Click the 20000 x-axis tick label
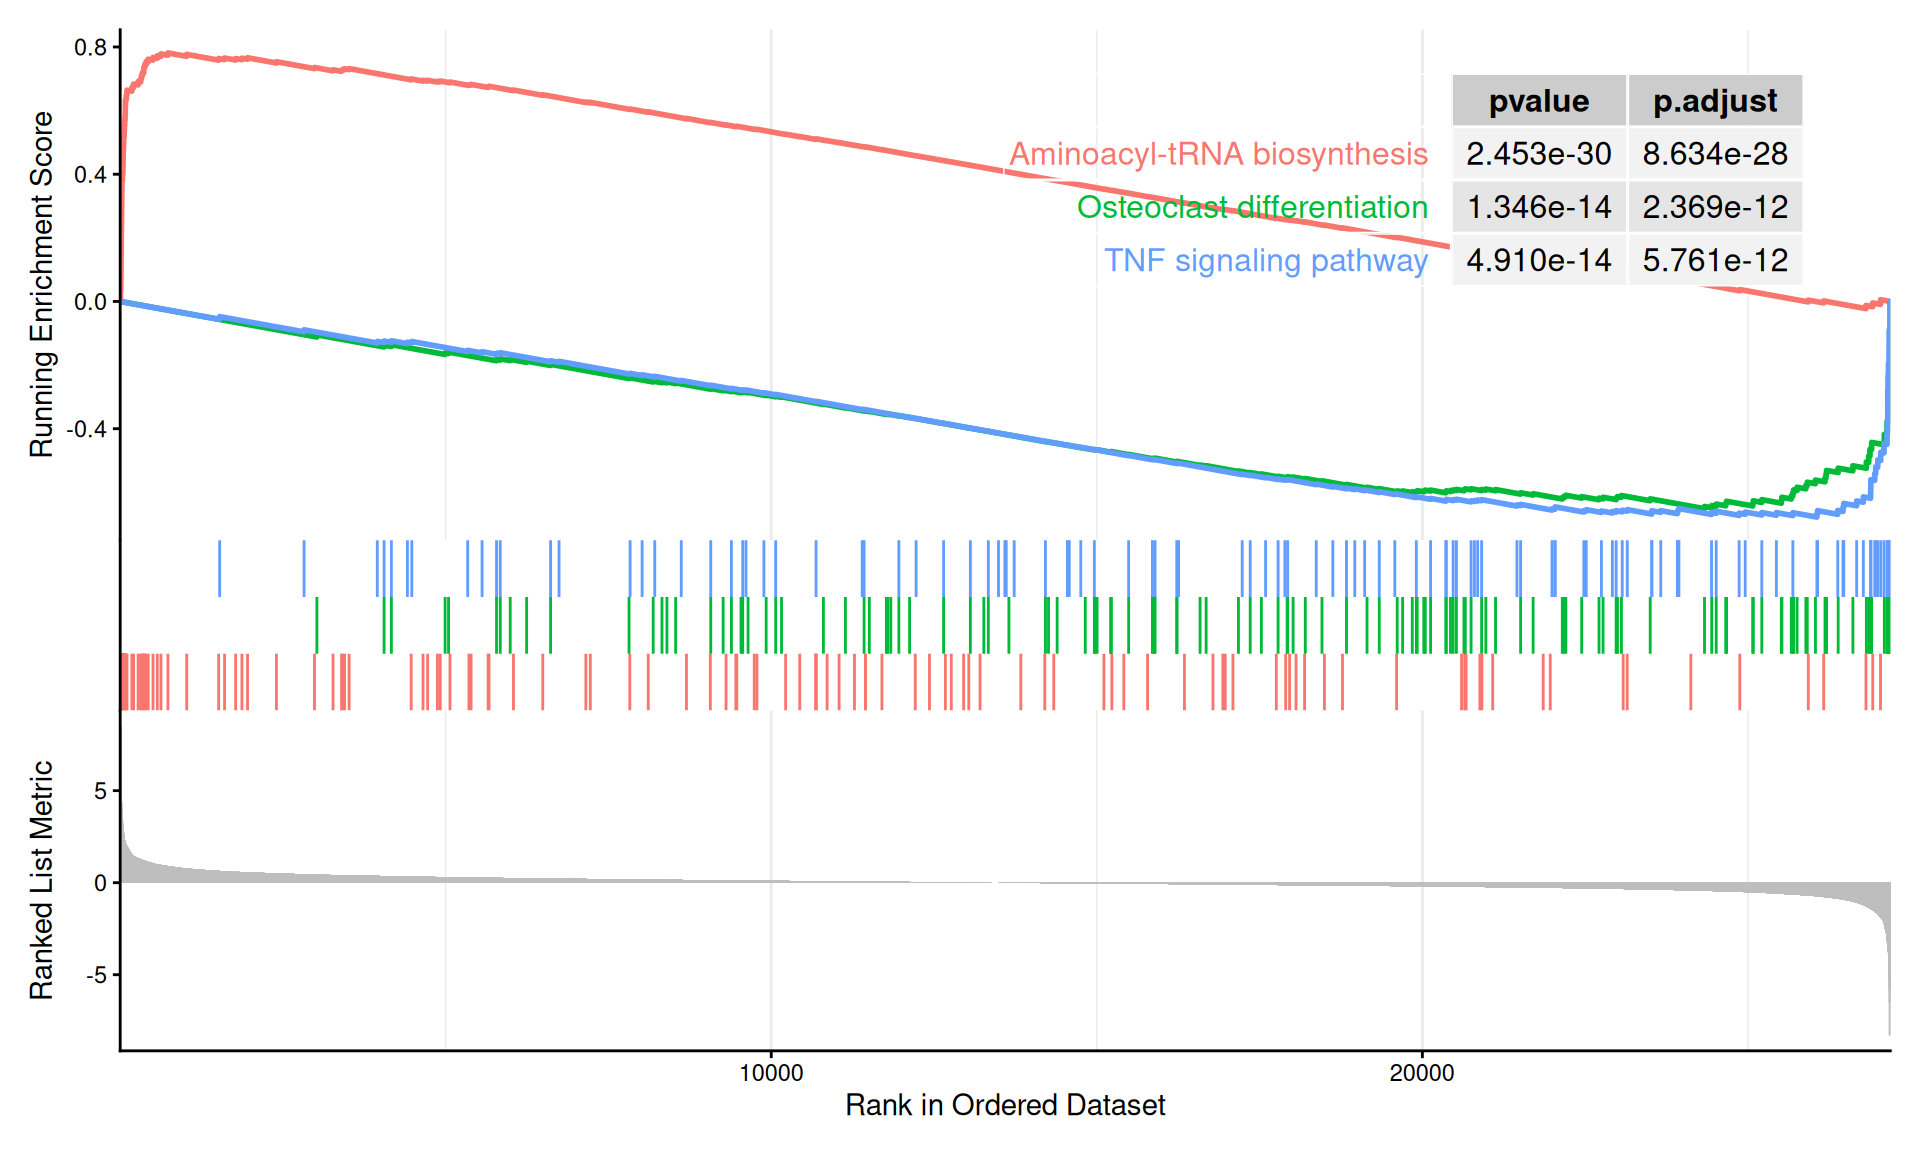This screenshot has height=1152, width=1920. coord(1421,1073)
